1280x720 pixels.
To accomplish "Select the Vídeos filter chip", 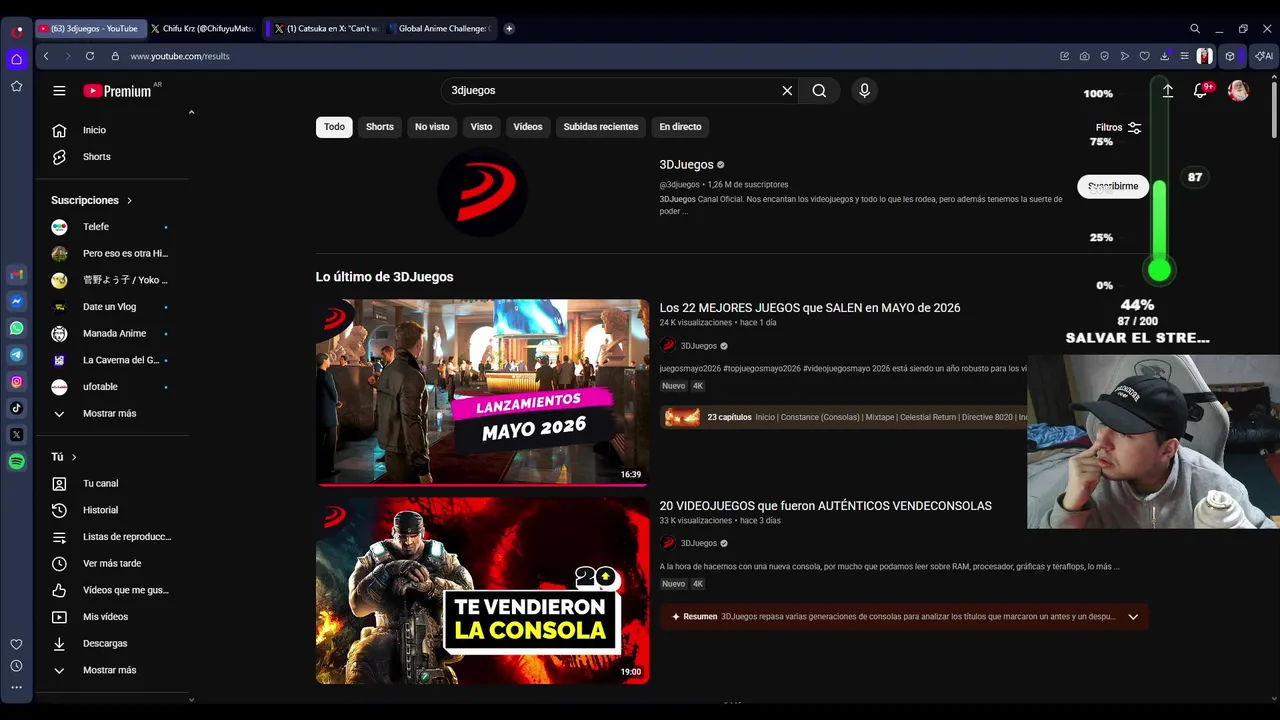I will click(528, 127).
